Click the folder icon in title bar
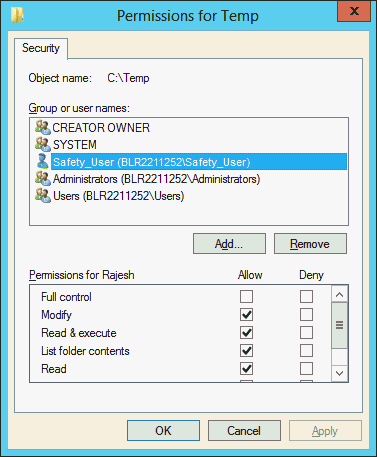 click(x=17, y=15)
